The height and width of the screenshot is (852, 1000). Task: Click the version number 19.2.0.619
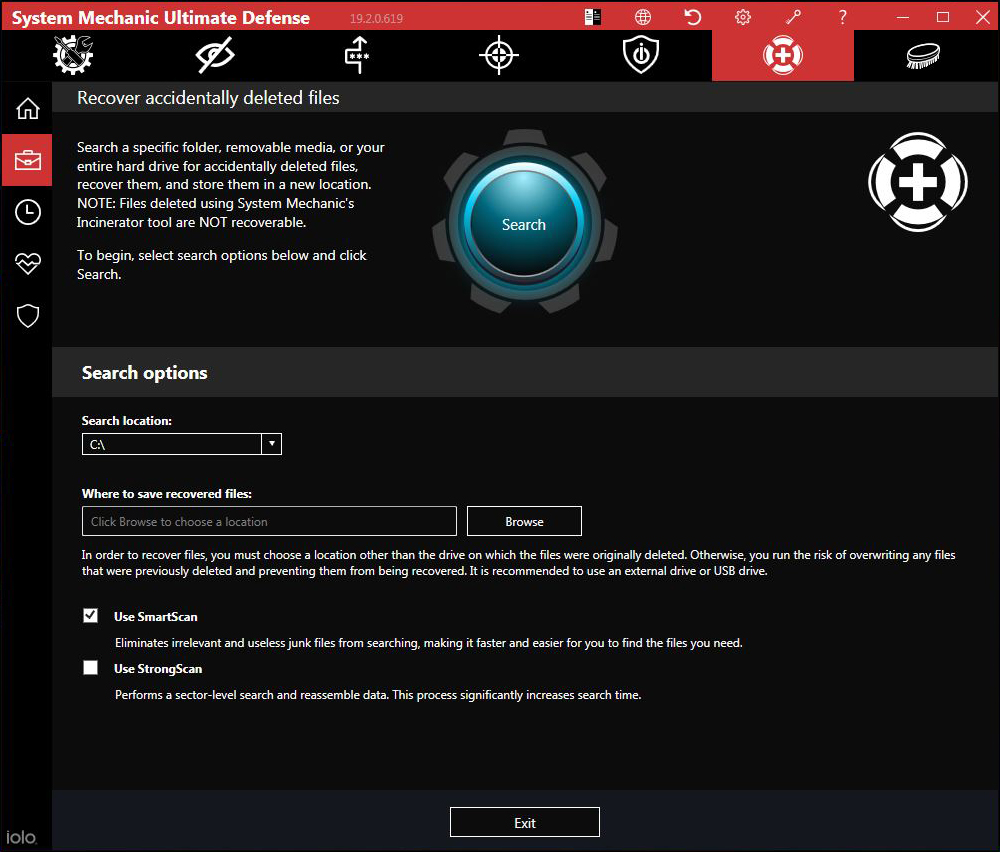[x=376, y=18]
